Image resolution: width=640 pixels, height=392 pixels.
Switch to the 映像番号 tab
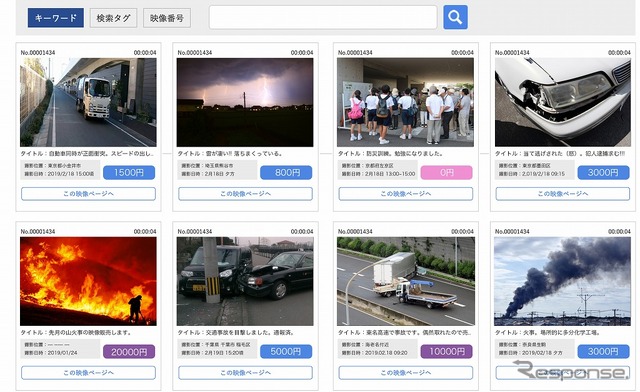point(167,18)
